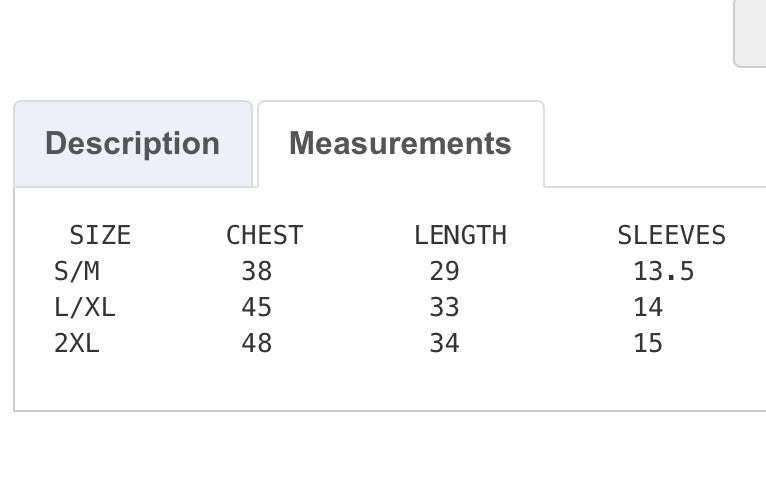Viewport: 766px width, 482px height.
Task: Click sleeves value 14 for L/XL
Action: coord(648,308)
